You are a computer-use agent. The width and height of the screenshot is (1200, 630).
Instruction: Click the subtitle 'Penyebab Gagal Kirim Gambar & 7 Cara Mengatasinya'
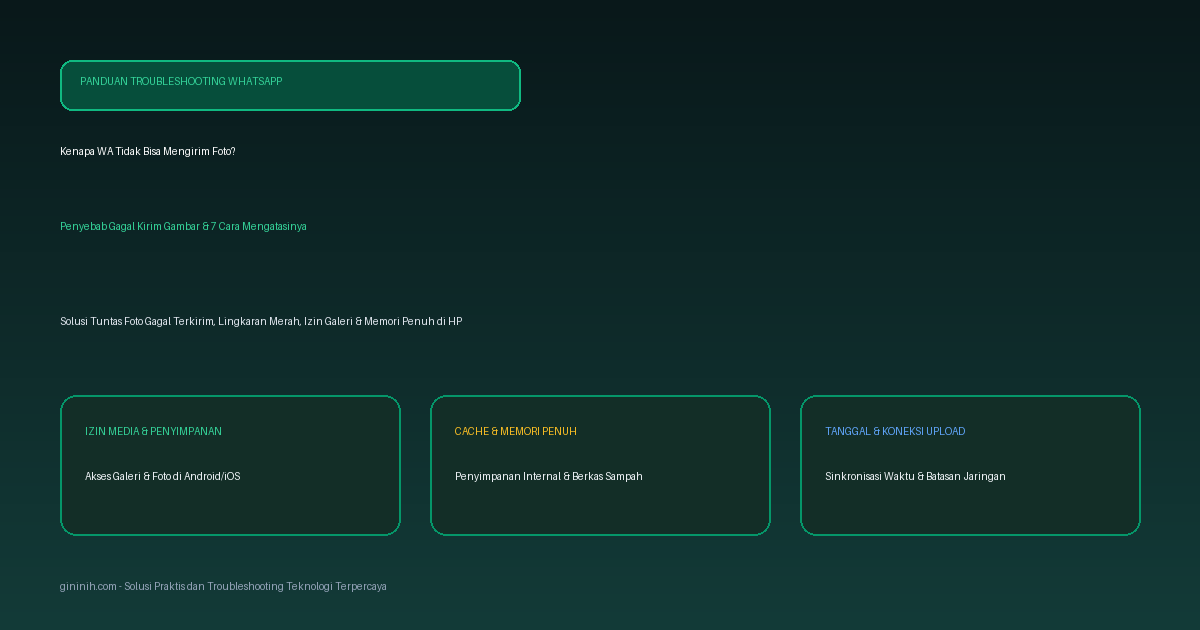(183, 226)
